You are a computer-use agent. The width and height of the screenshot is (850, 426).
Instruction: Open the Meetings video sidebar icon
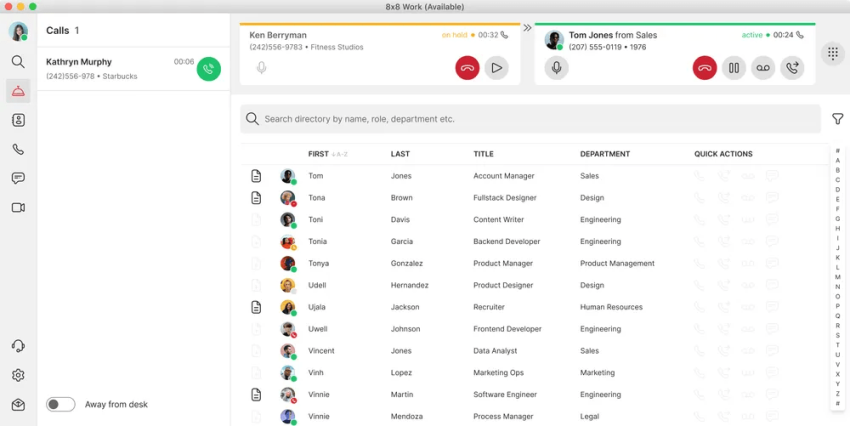pos(18,208)
